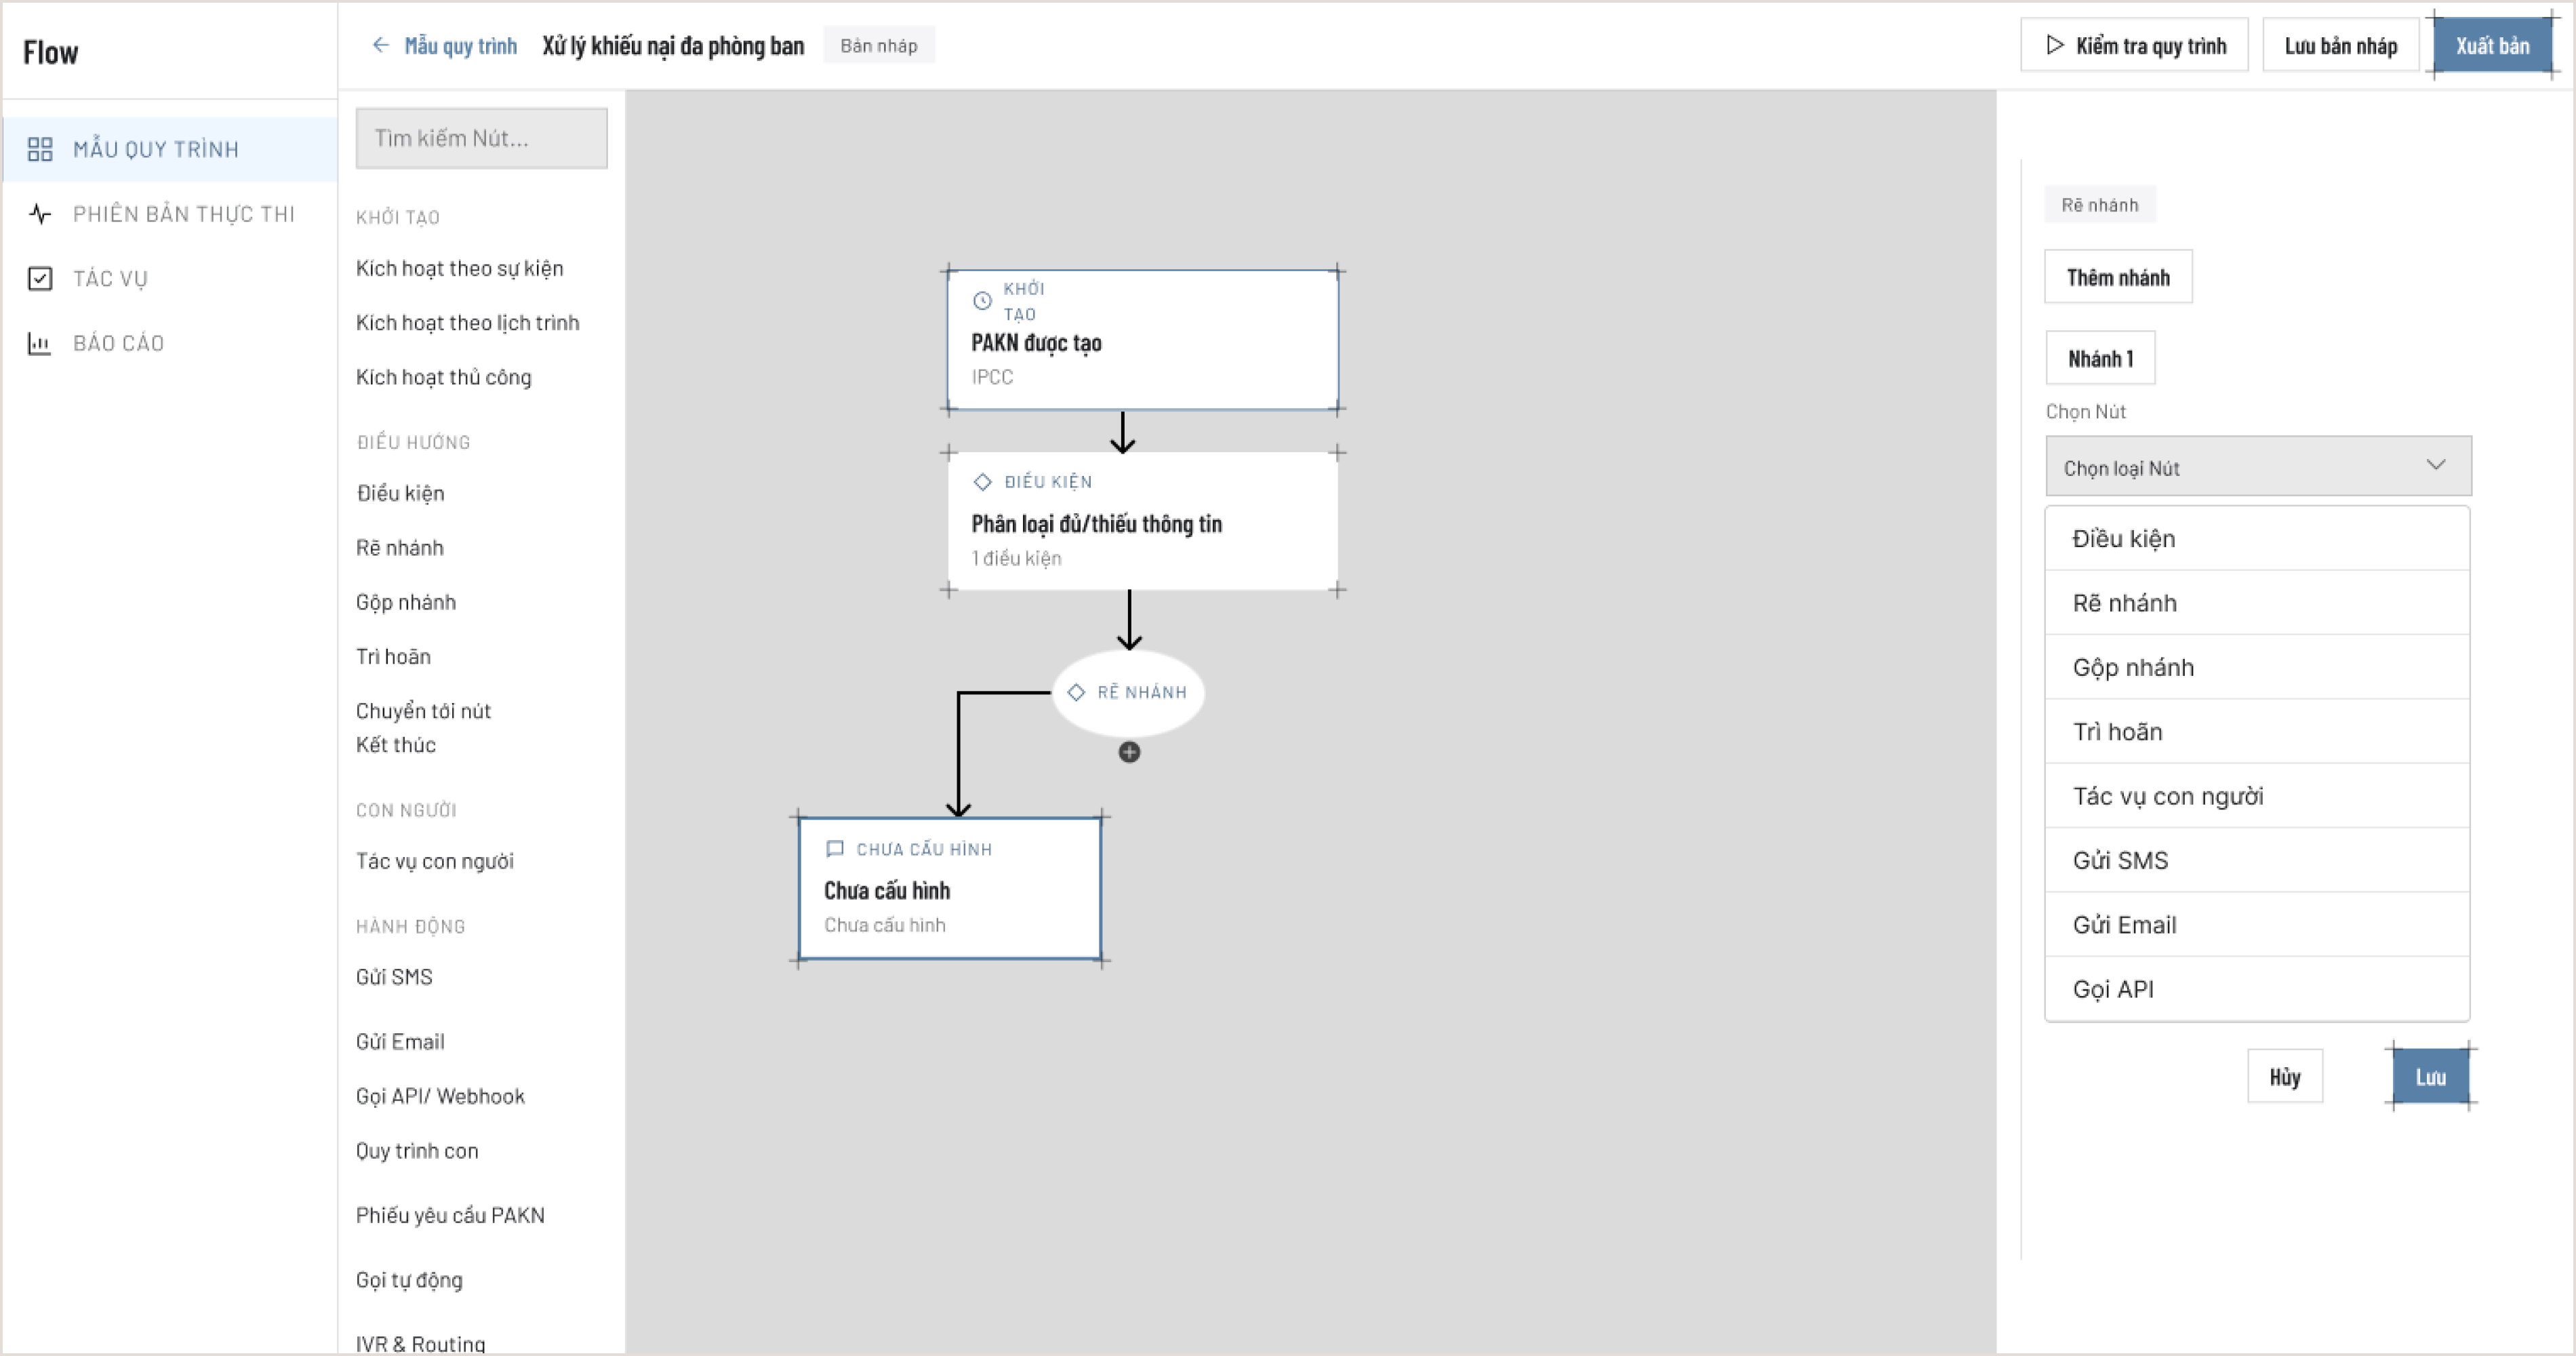Pick Gọi API/ Webhook in the palette

tap(440, 1096)
